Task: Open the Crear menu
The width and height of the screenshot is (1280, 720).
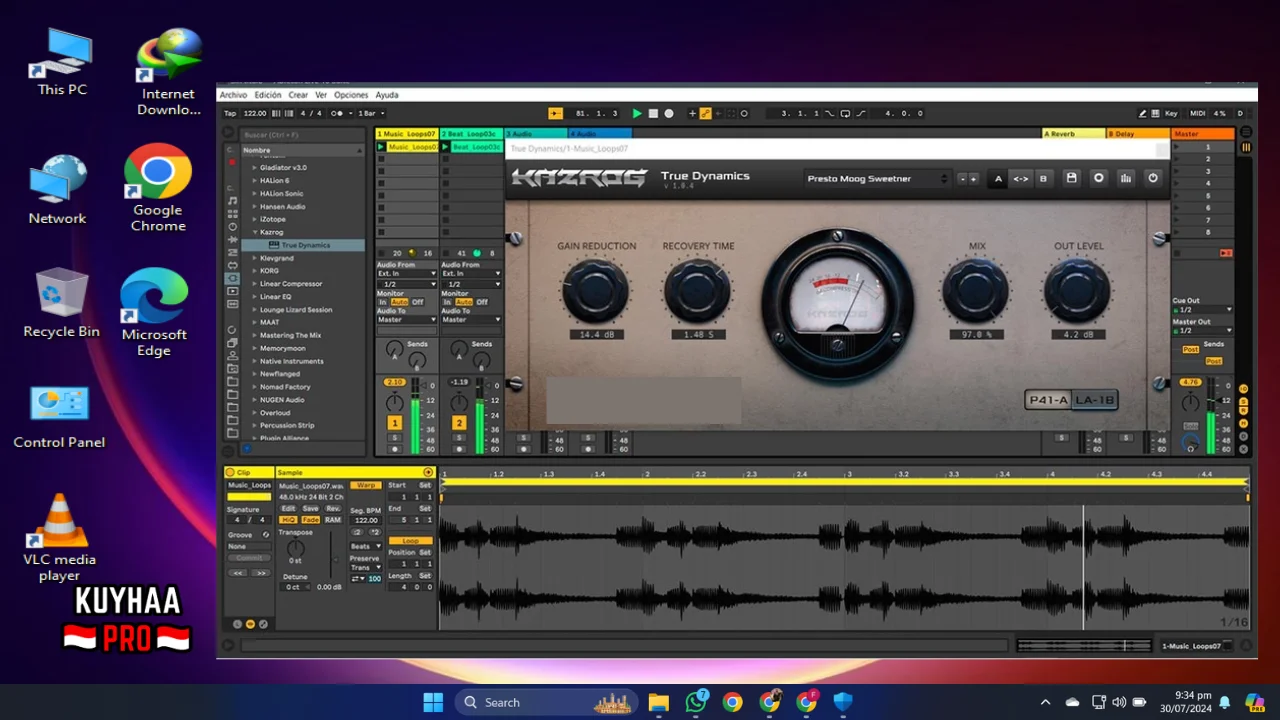Action: pyautogui.click(x=298, y=95)
